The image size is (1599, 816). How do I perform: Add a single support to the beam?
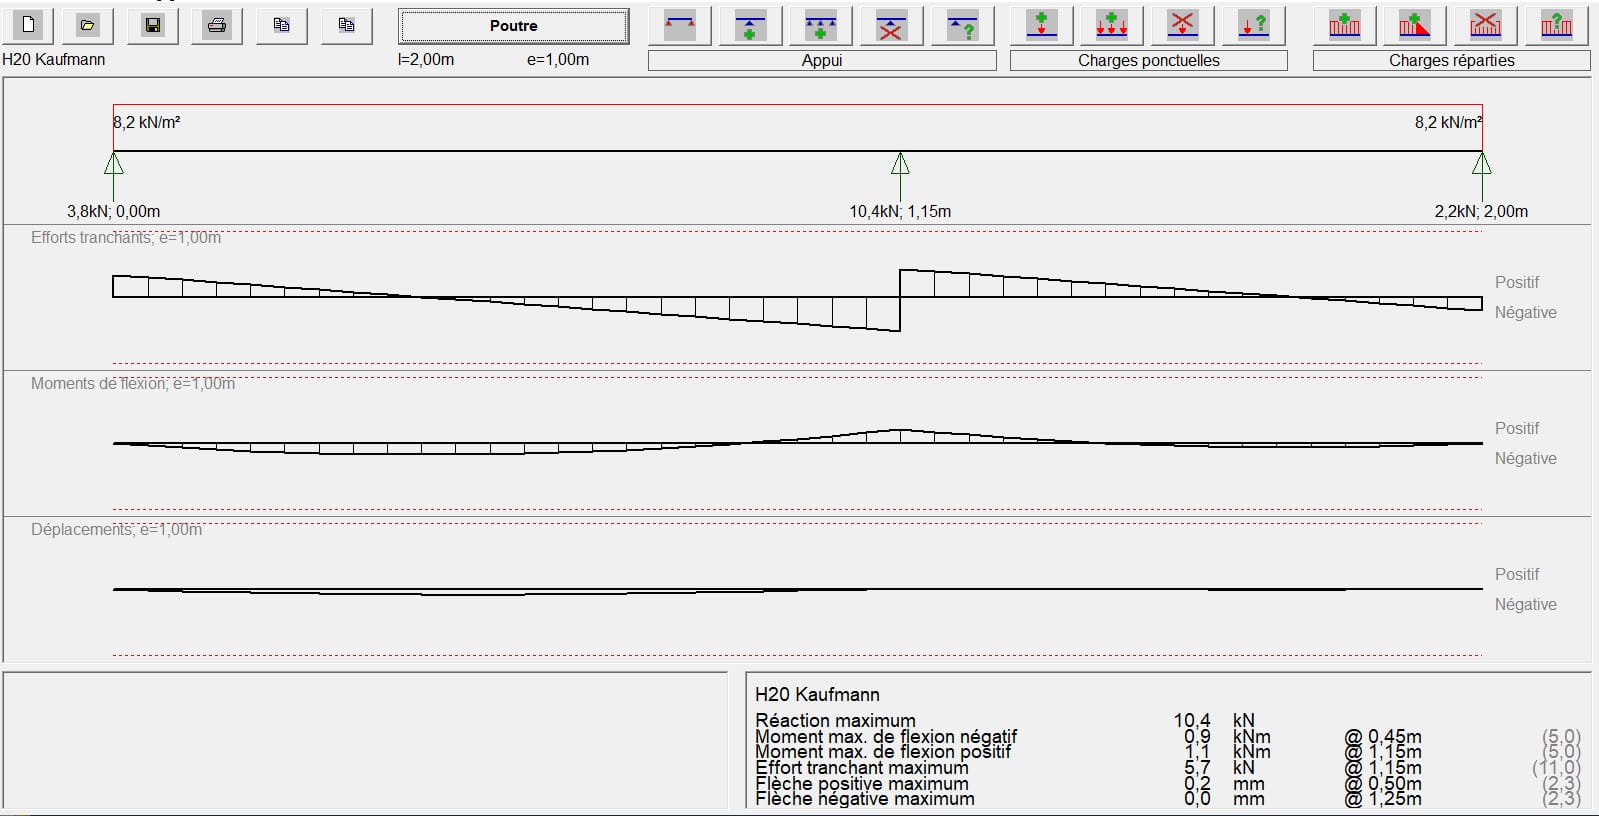[750, 26]
